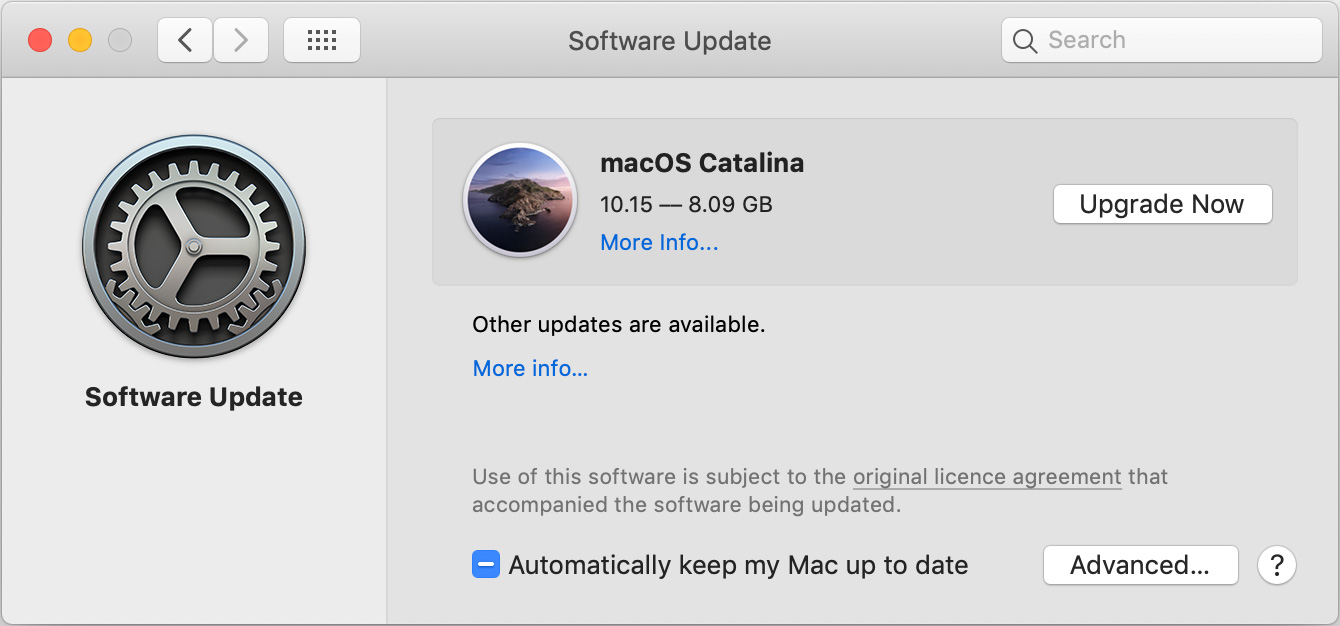The image size is (1340, 626).
Task: Click the grey zoom window button
Action: pyautogui.click(x=120, y=40)
